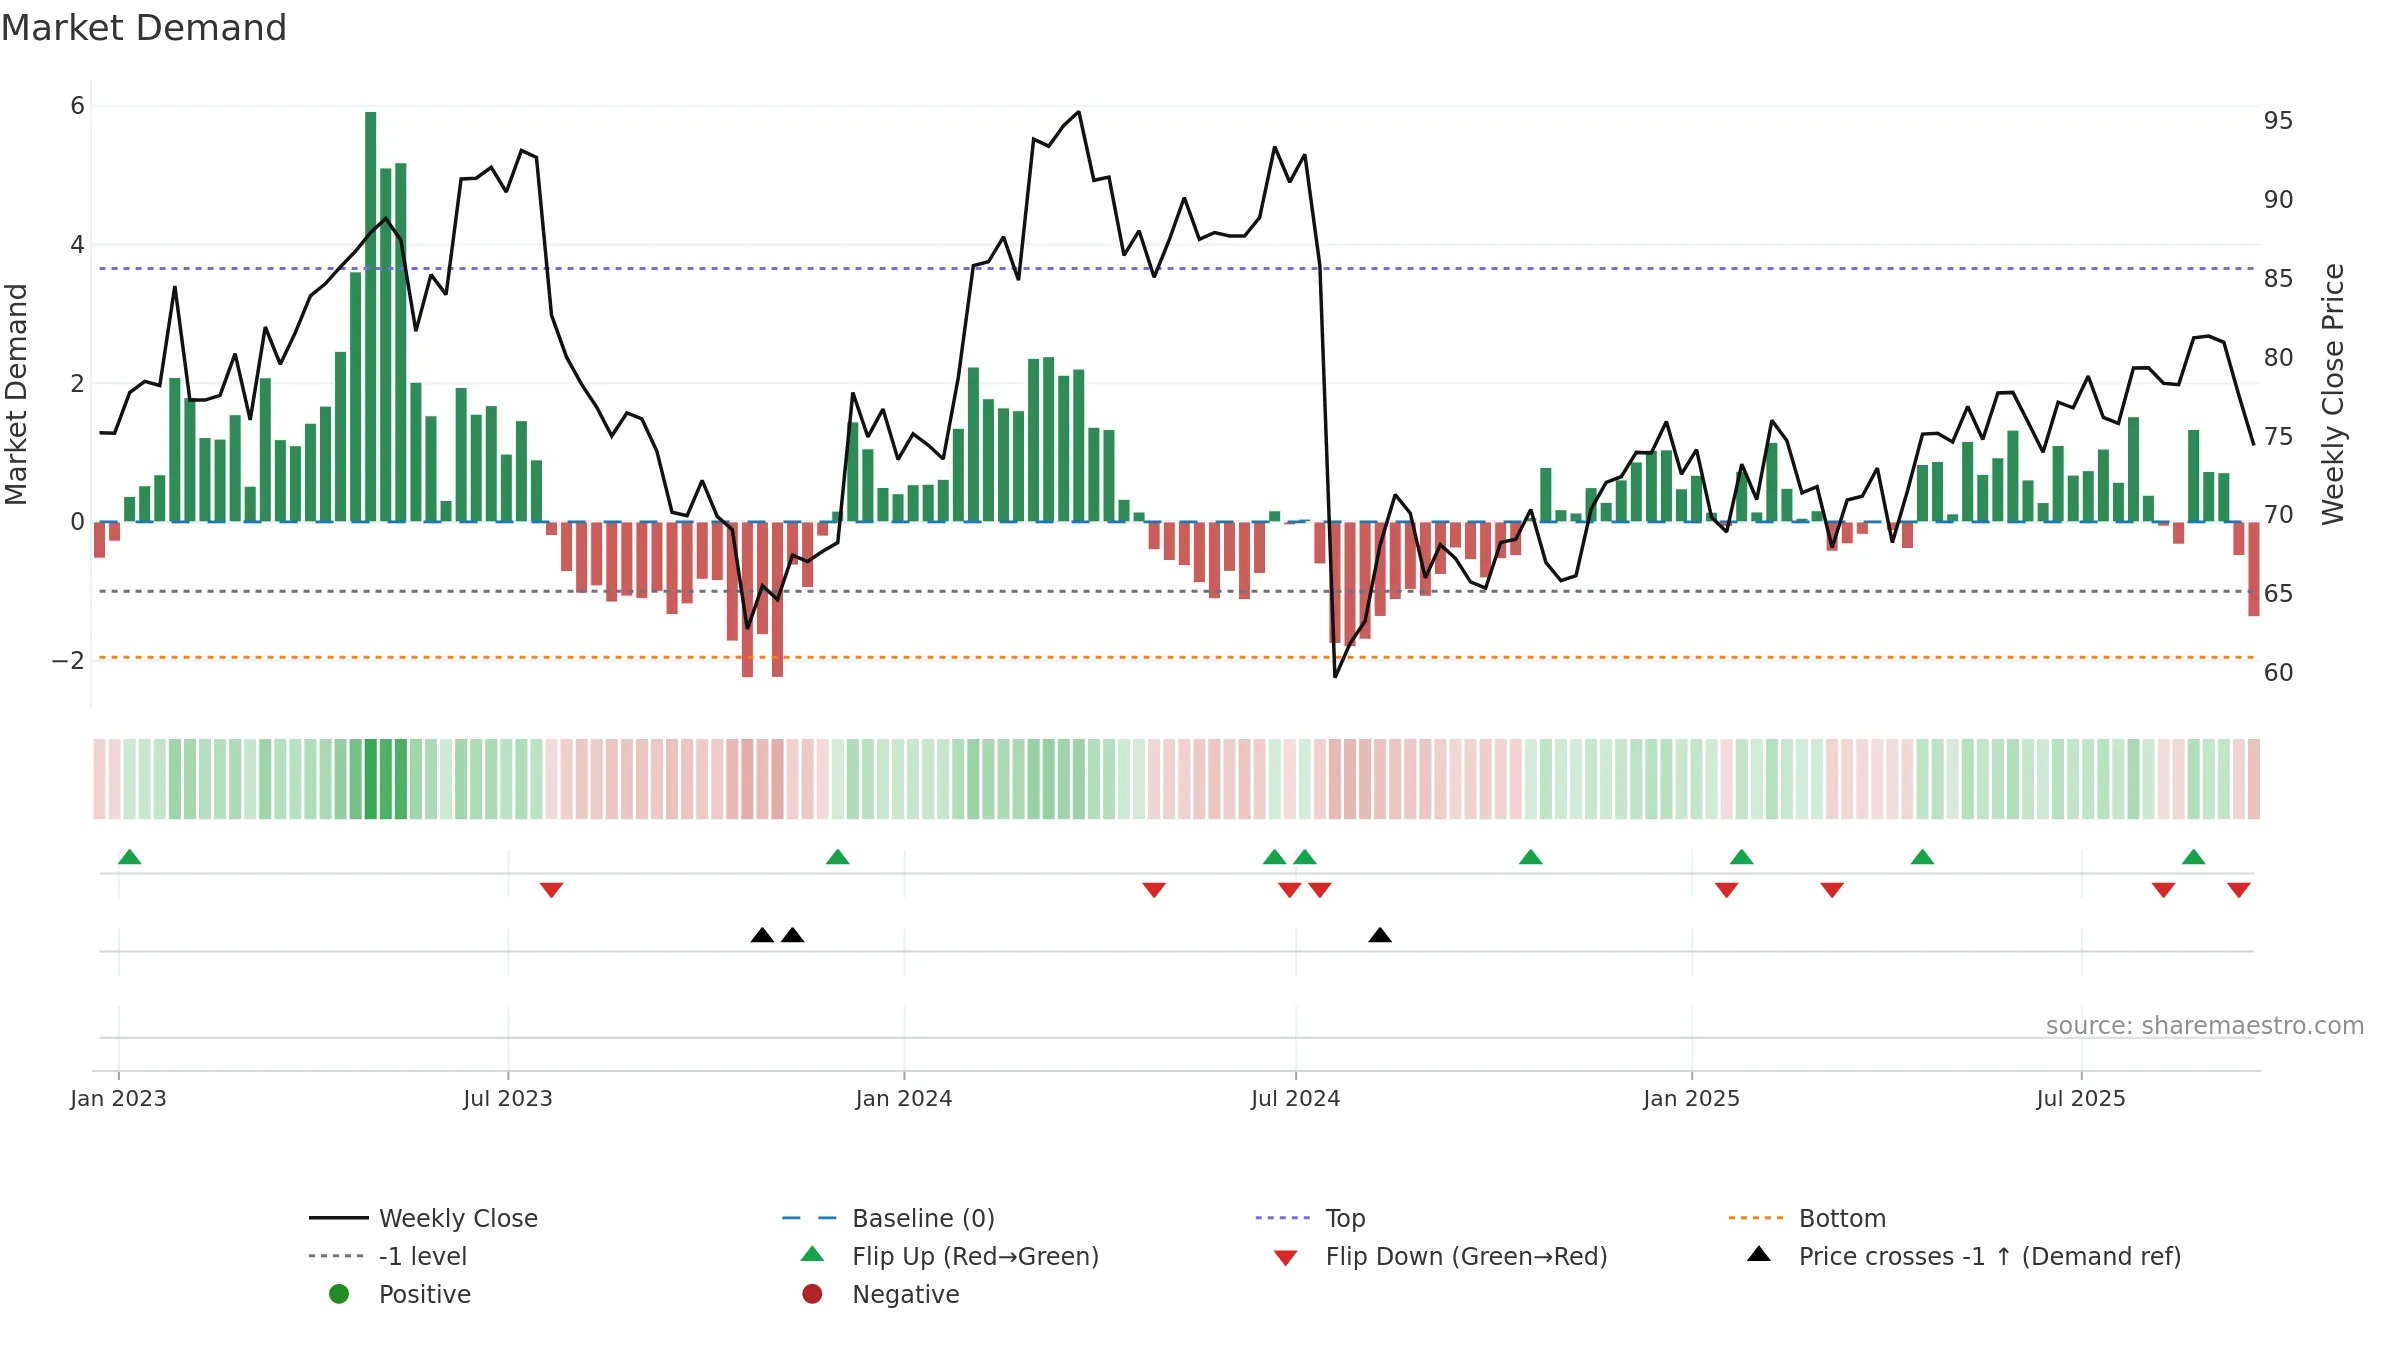Click the Market Demand y-axis title
The image size is (2400, 1350).
(16, 394)
